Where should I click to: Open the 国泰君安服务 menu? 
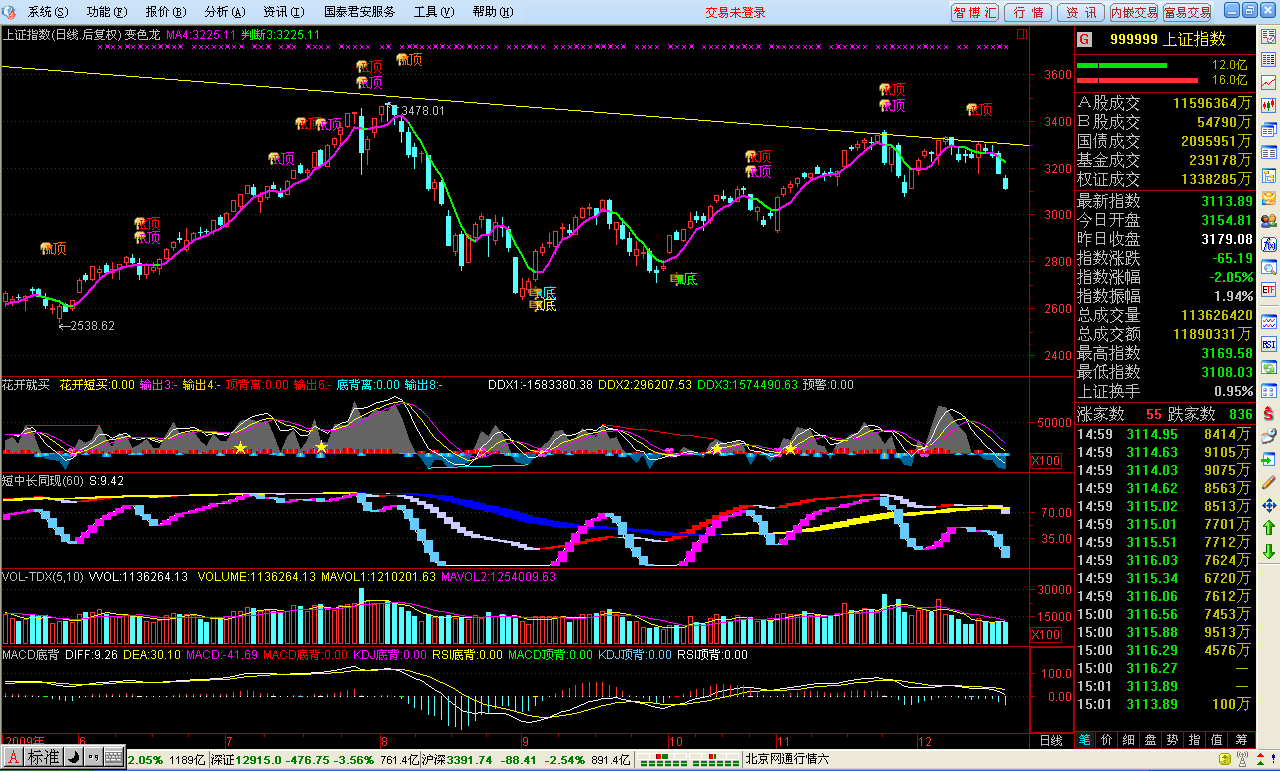359,12
